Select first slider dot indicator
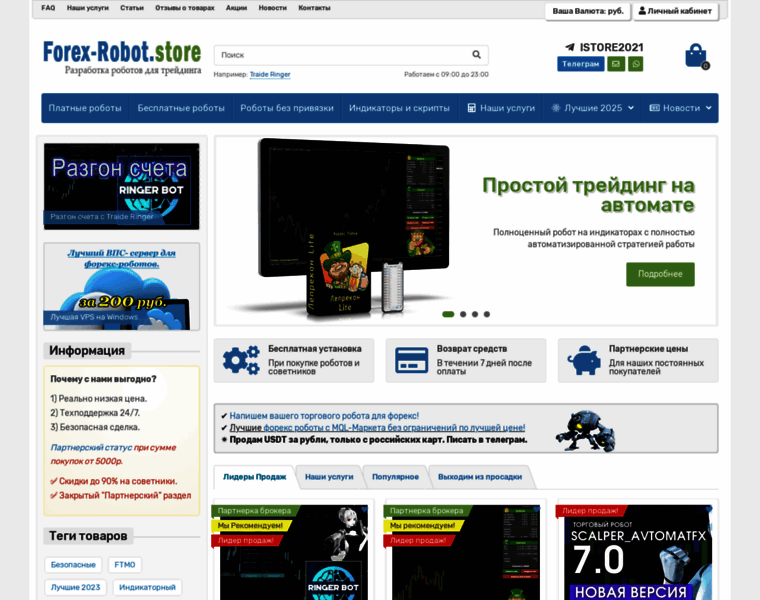Viewport: 760px width, 600px height. tap(448, 314)
